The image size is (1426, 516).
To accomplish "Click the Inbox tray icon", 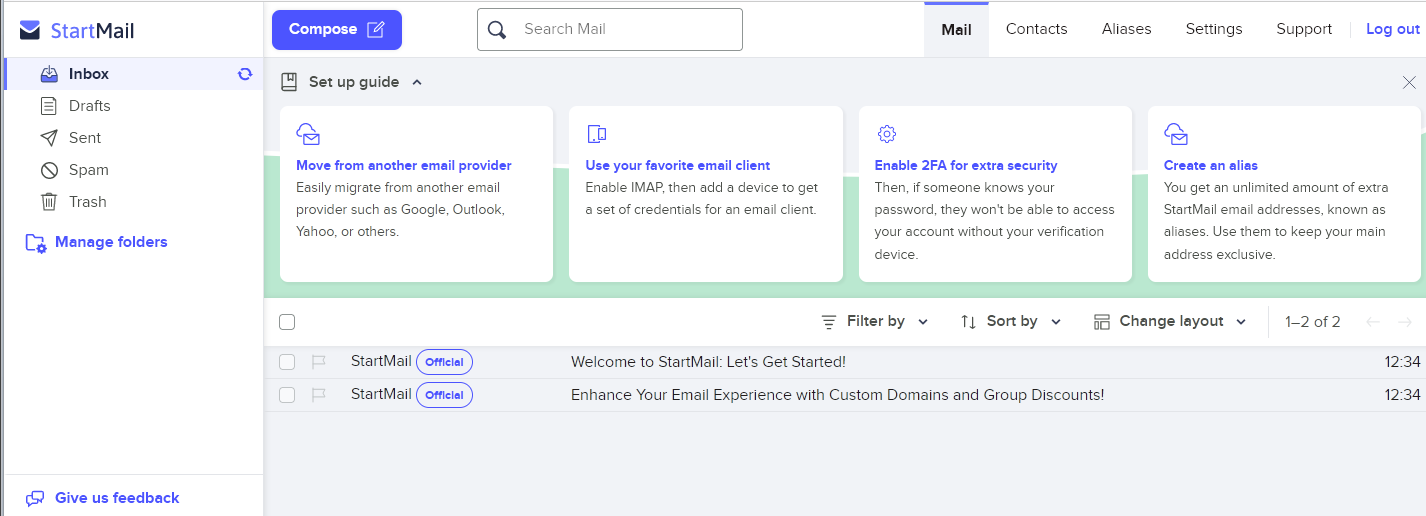I will pyautogui.click(x=49, y=74).
